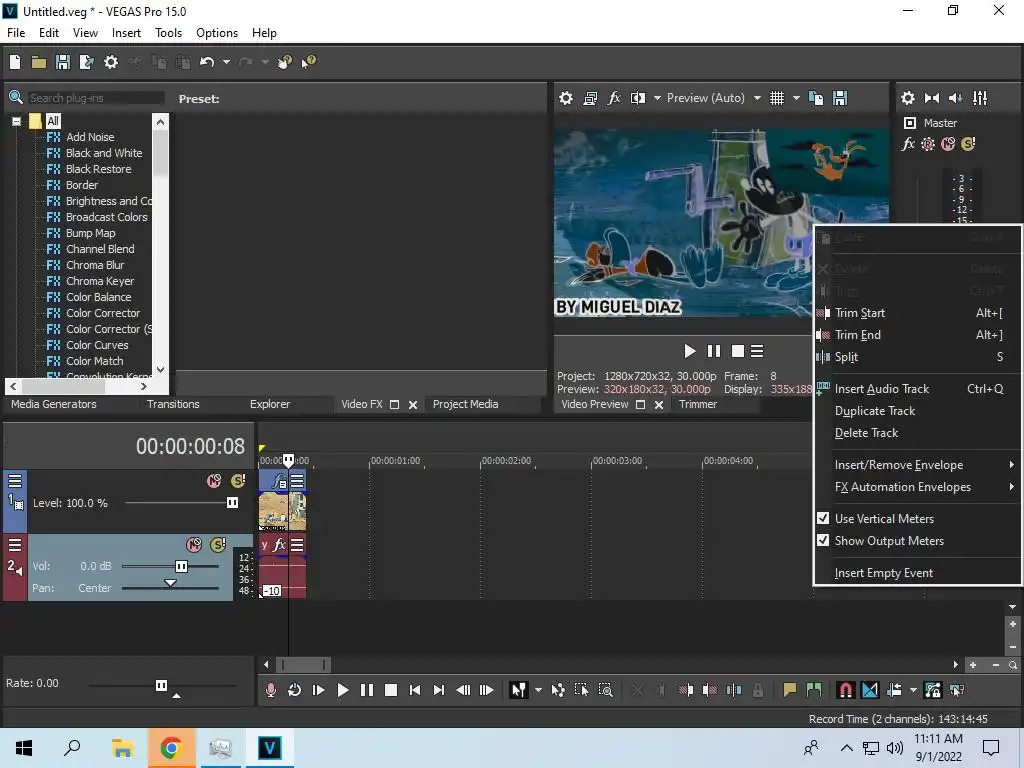Show preview overlays grid icon

pyautogui.click(x=776, y=98)
